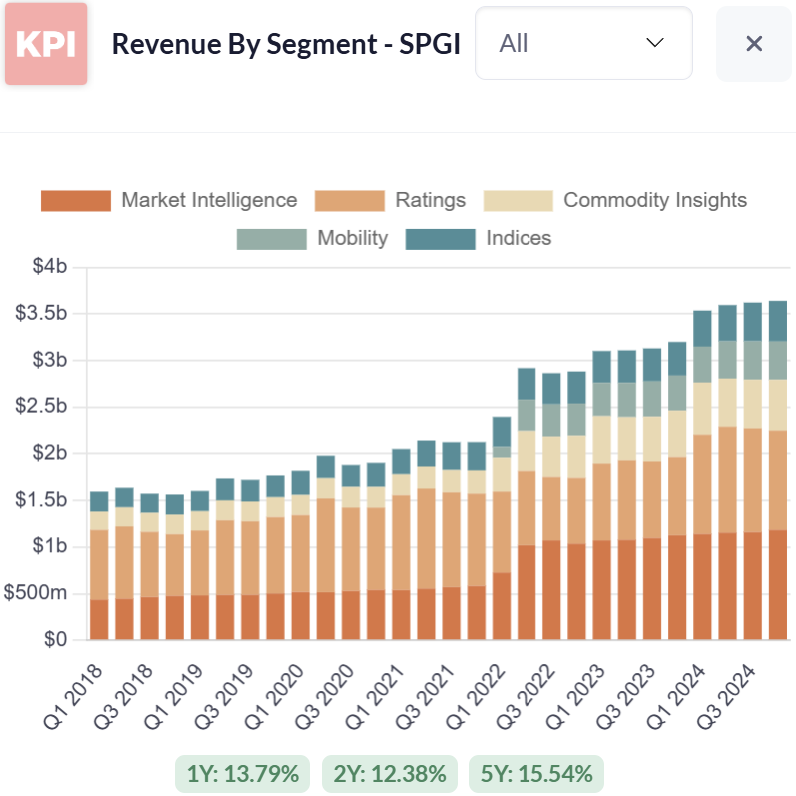Click the Q1 2023 axis label
The width and height of the screenshot is (796, 796).
[x=576, y=696]
